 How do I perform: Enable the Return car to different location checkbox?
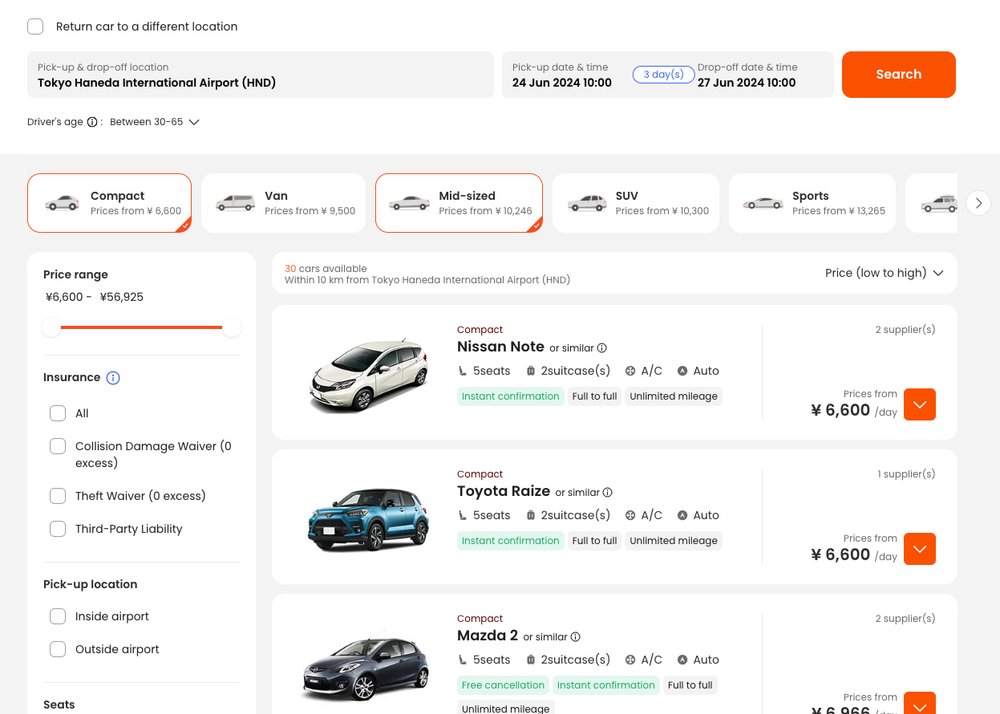tap(34, 26)
